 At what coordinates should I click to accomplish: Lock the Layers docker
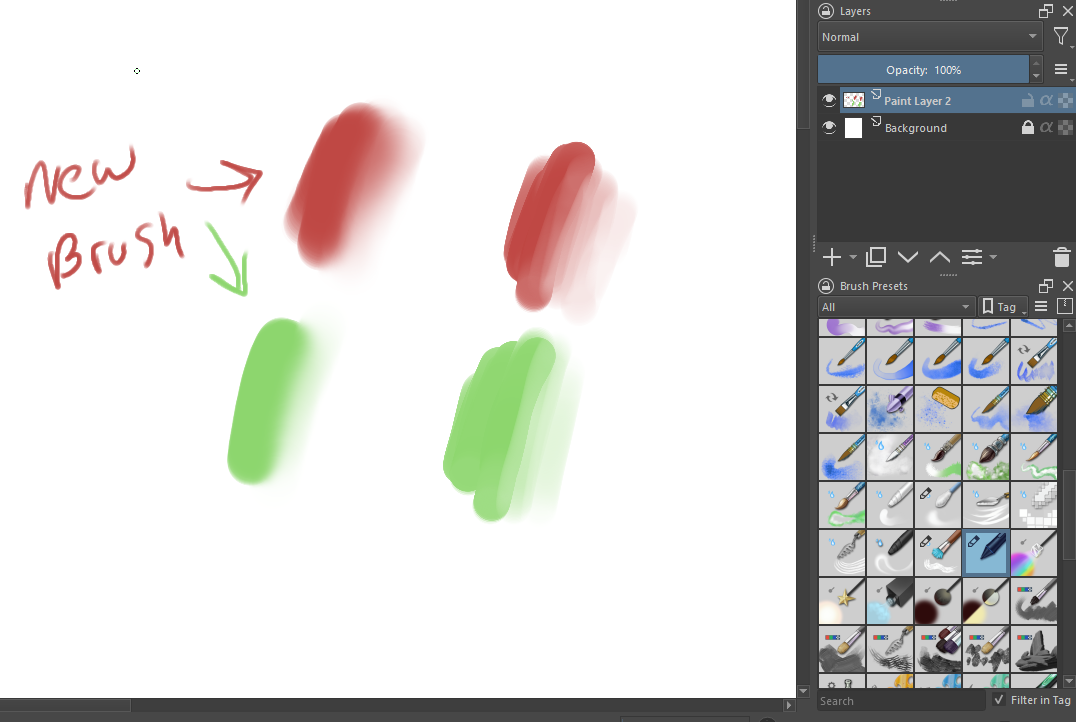click(x=826, y=11)
